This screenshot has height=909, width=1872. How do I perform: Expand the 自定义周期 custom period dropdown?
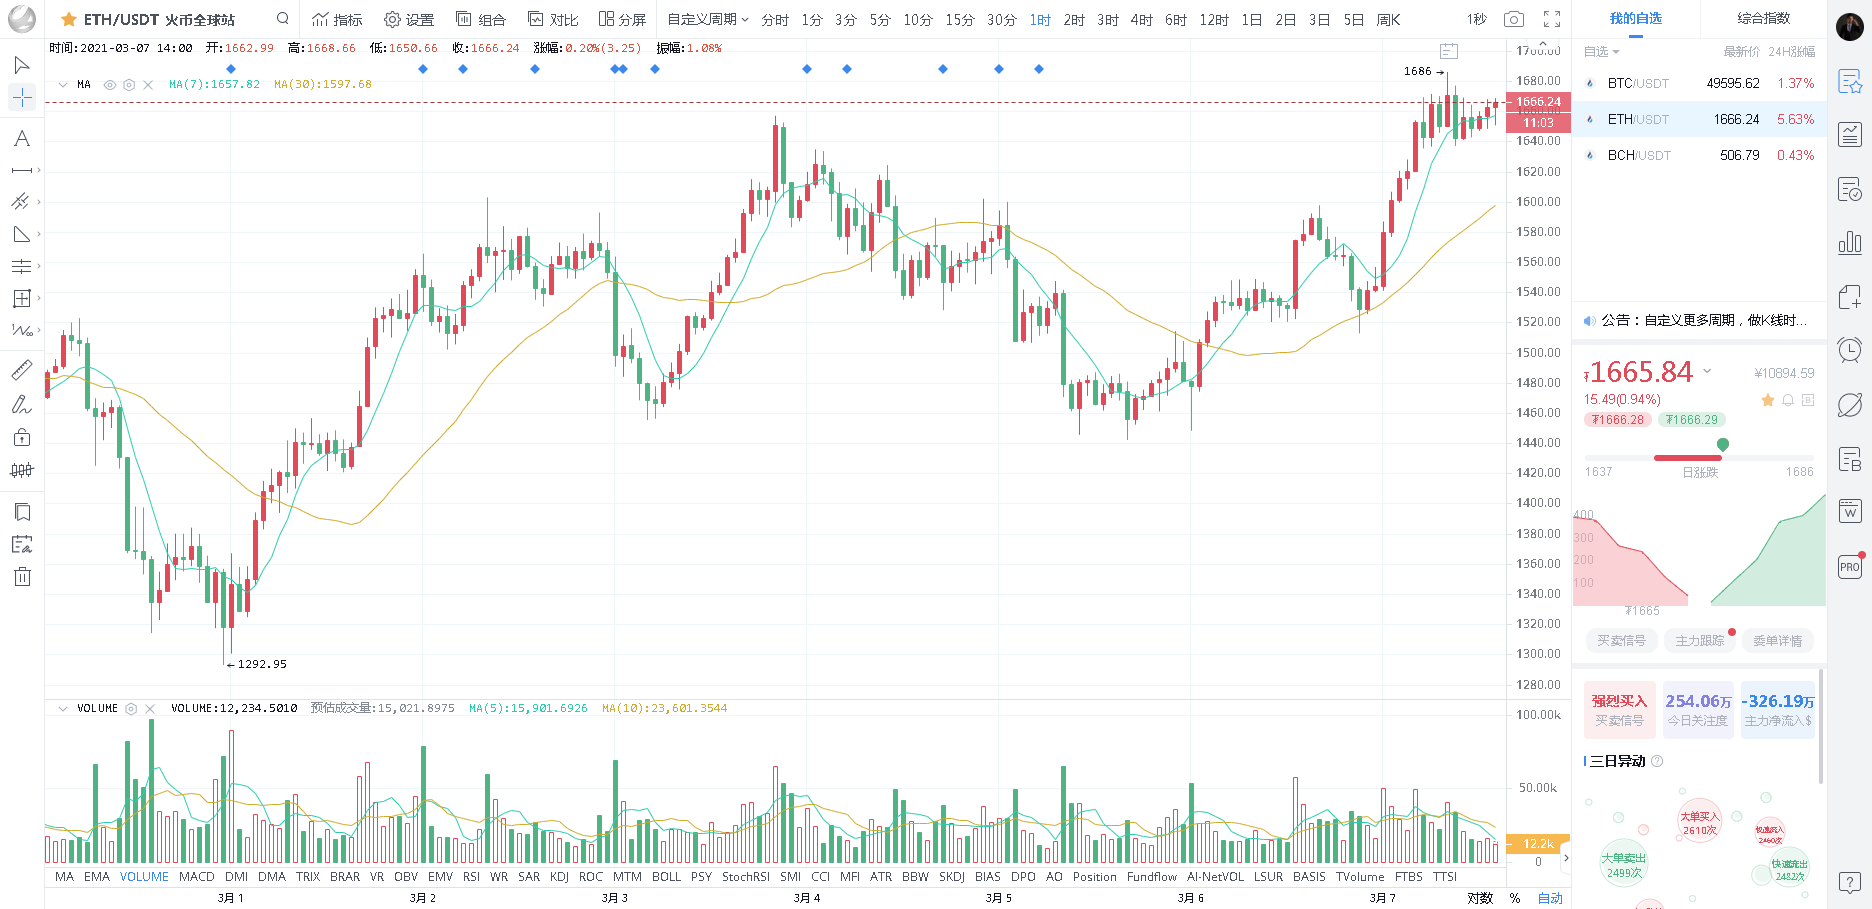click(x=708, y=19)
